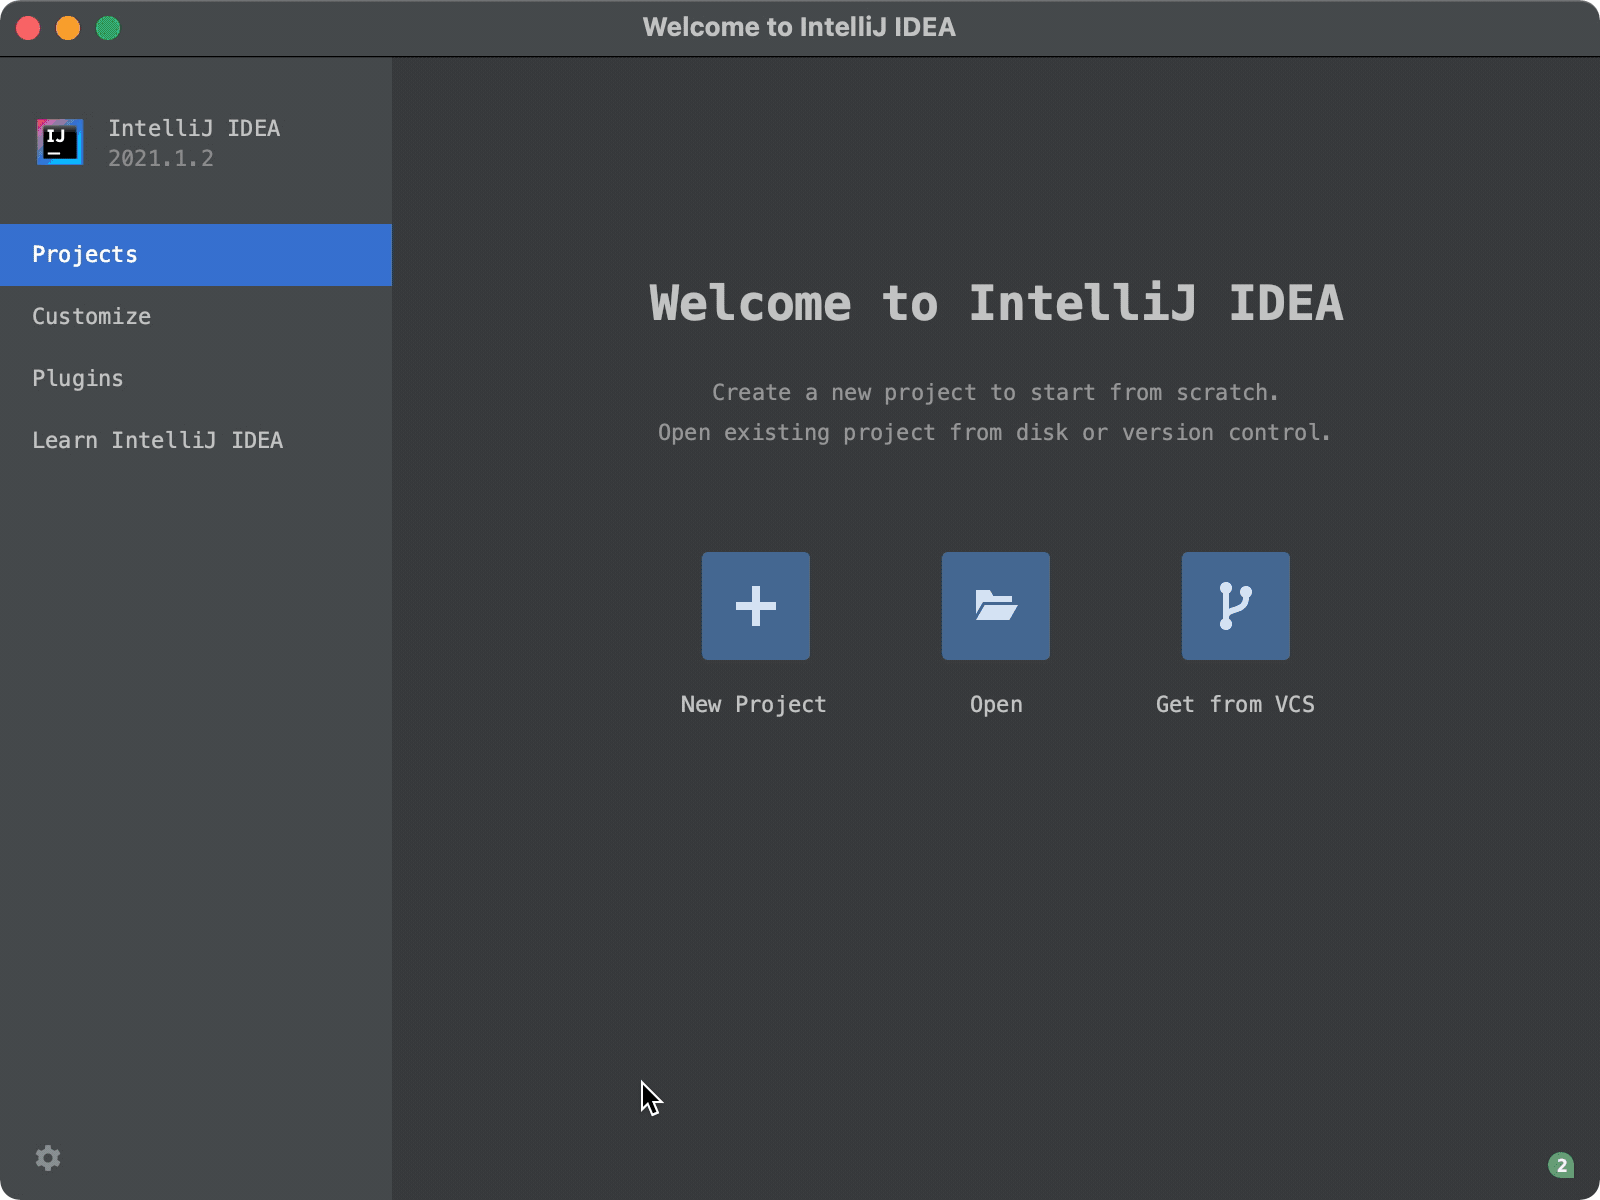Click the green zoom window control
The image size is (1600, 1200).
click(110, 28)
